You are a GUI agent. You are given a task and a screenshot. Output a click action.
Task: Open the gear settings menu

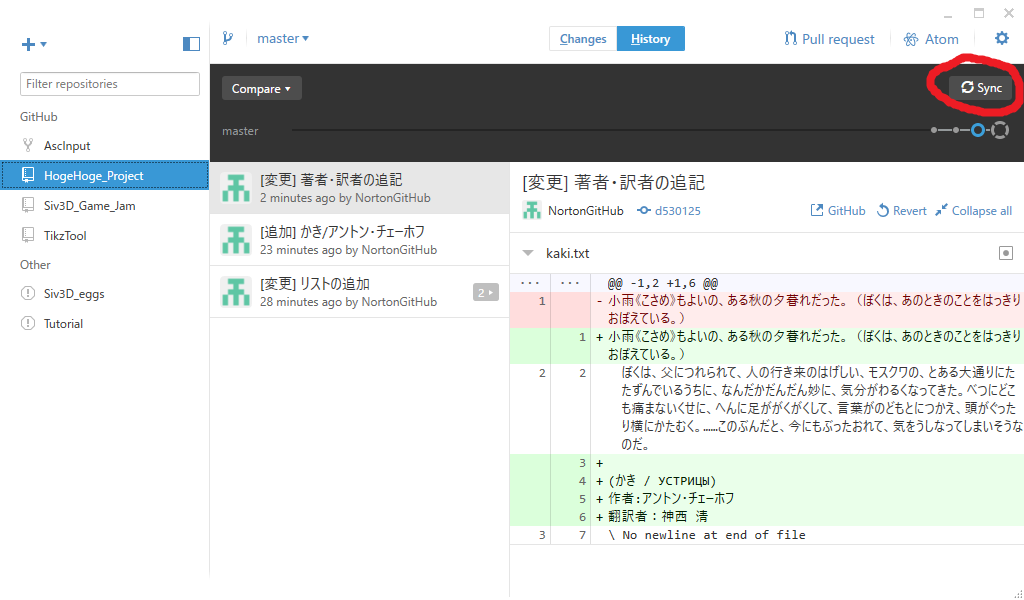pyautogui.click(x=1001, y=39)
